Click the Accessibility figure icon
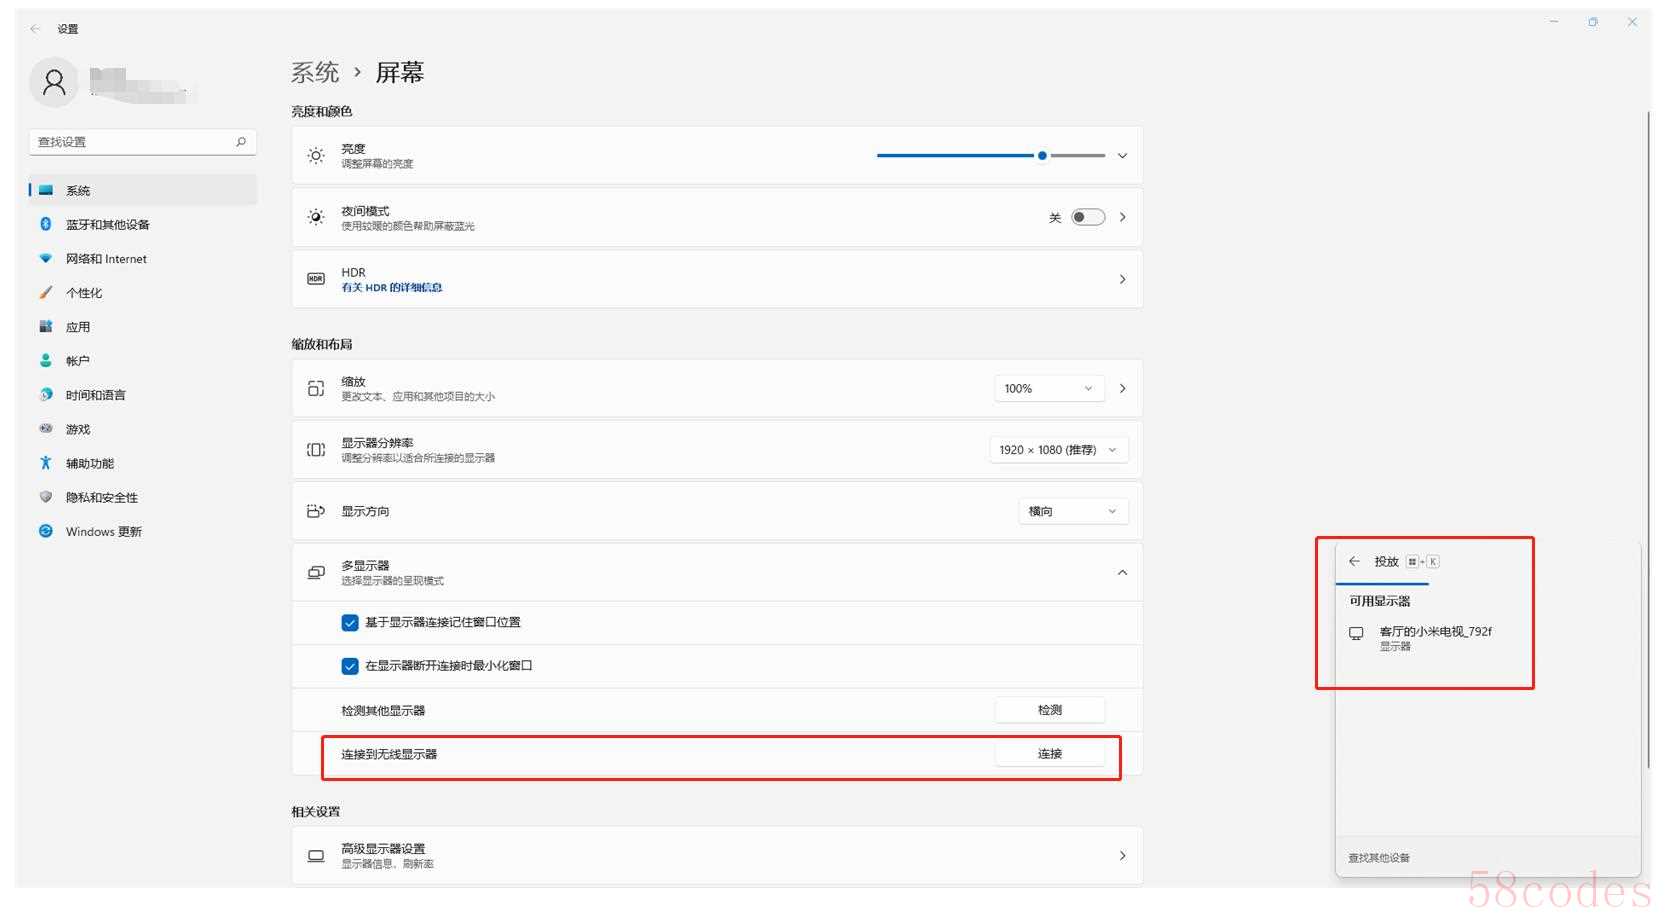This screenshot has width=1667, height=920. click(46, 463)
